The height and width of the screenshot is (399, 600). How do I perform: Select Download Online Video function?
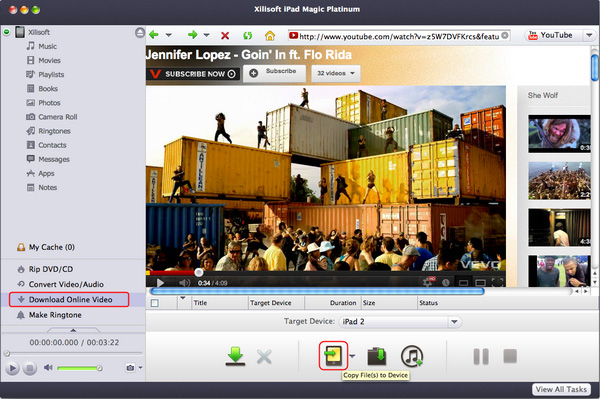(x=69, y=300)
